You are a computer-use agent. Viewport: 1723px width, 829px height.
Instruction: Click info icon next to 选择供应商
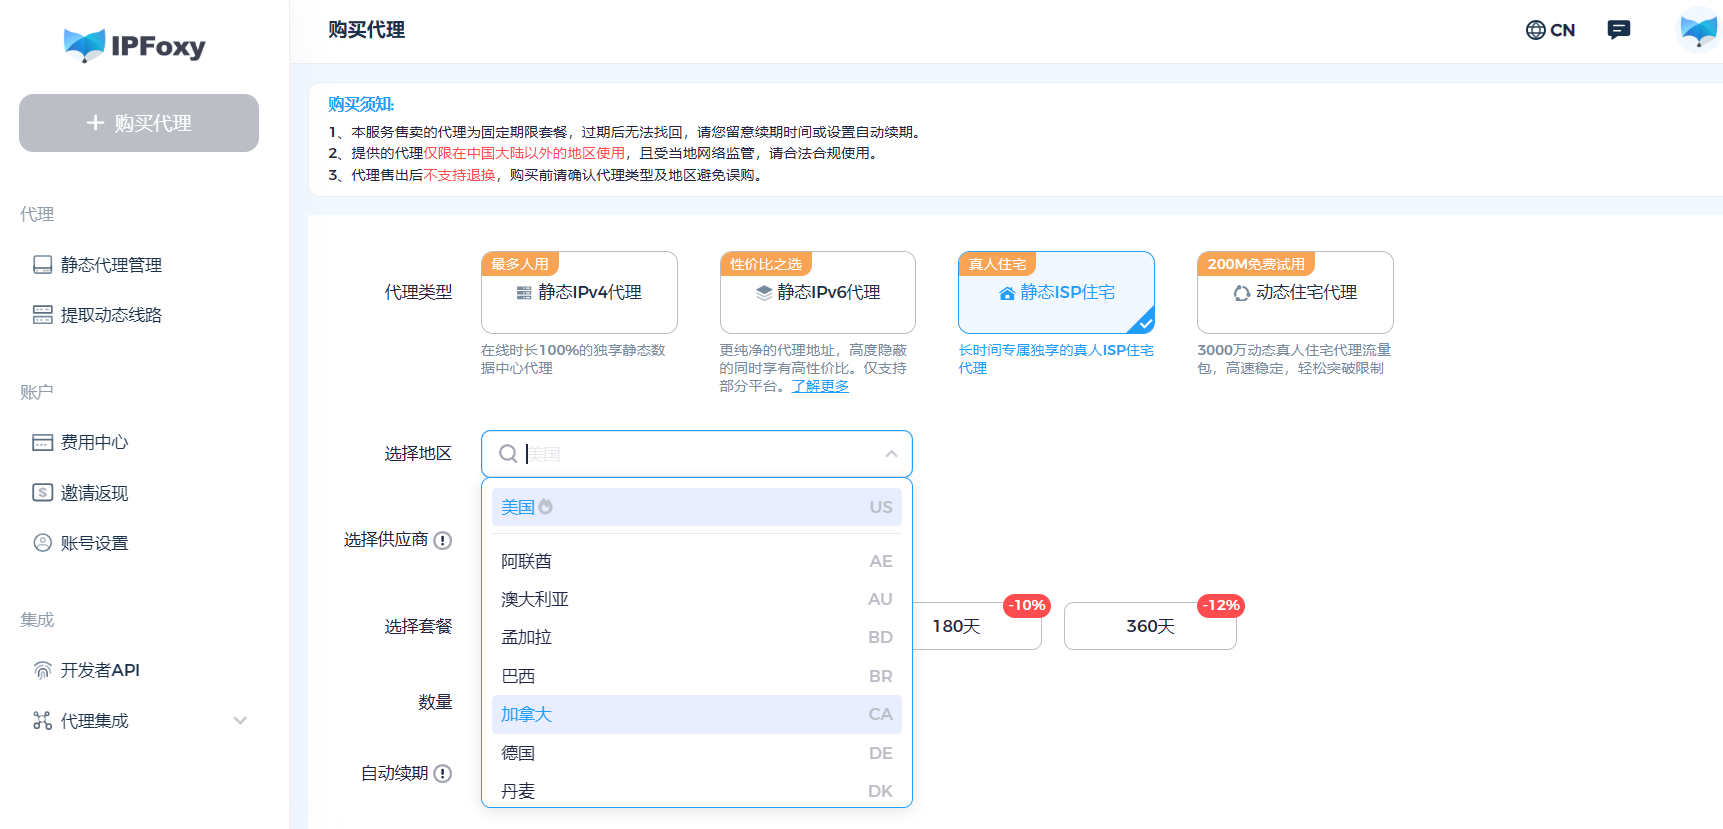point(442,540)
